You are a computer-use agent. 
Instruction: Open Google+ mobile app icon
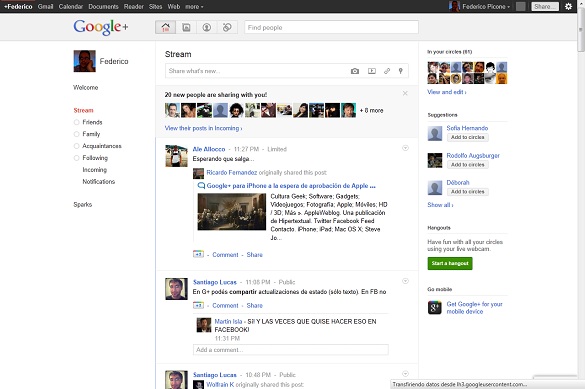click(435, 308)
